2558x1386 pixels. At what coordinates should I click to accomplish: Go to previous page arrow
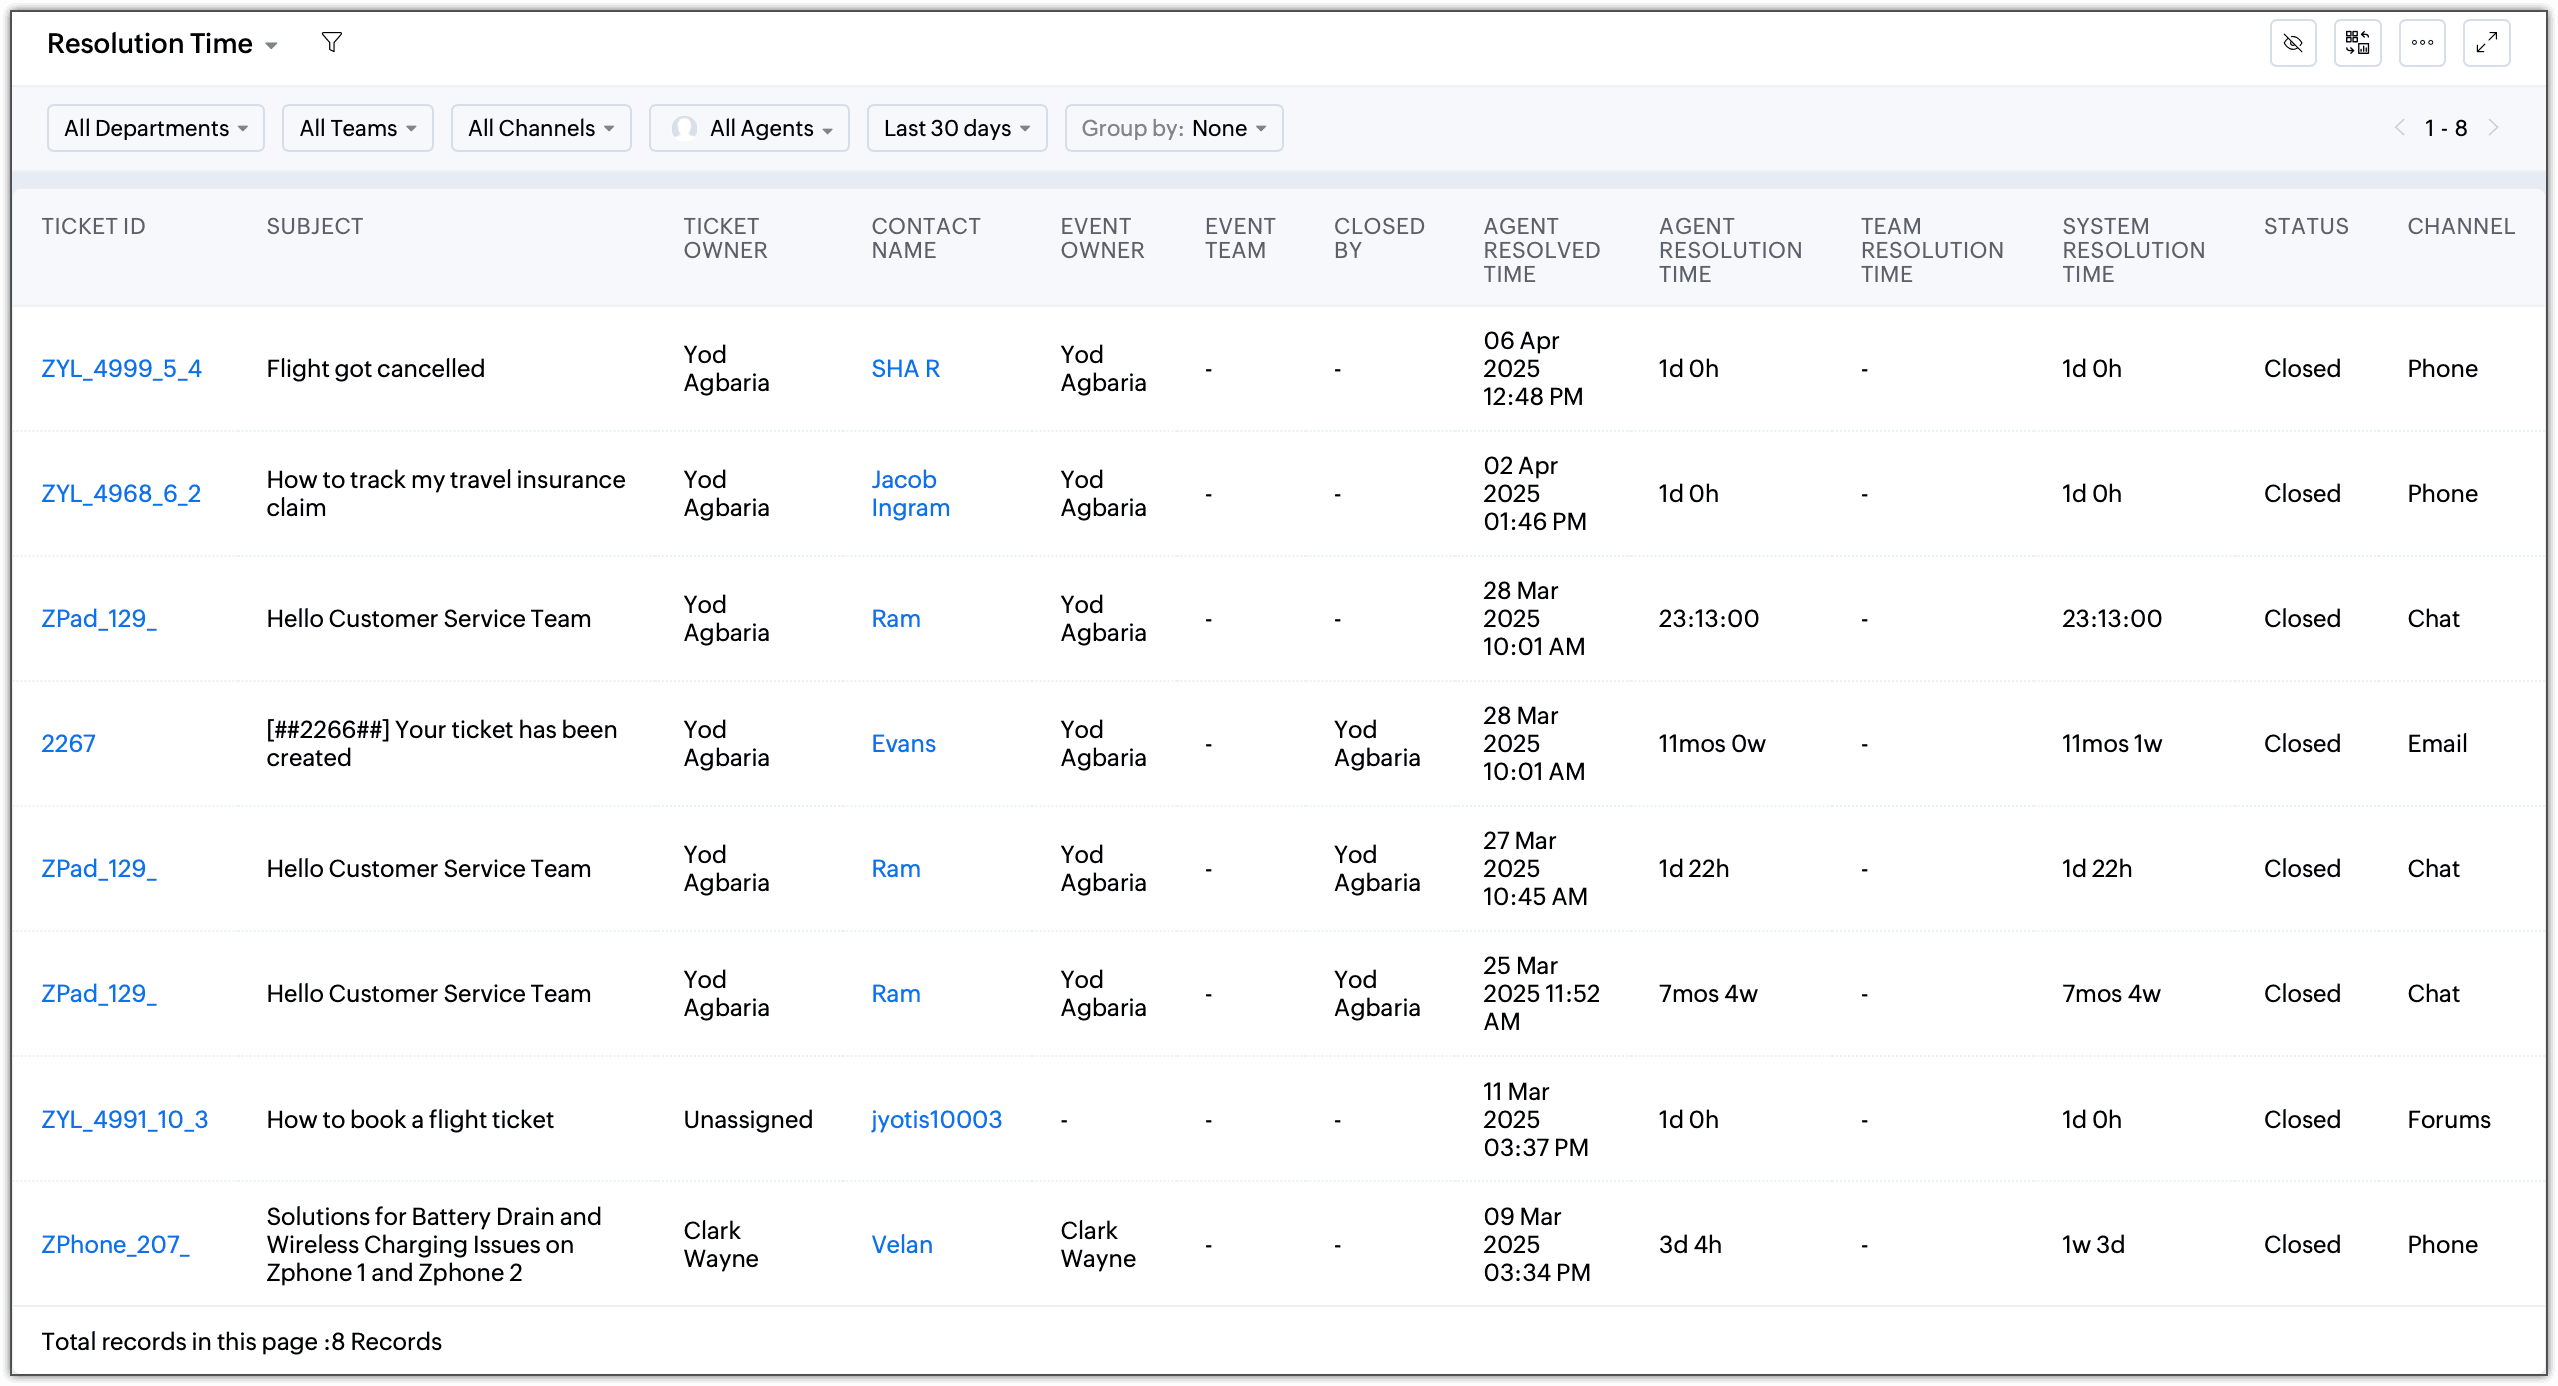click(2399, 128)
